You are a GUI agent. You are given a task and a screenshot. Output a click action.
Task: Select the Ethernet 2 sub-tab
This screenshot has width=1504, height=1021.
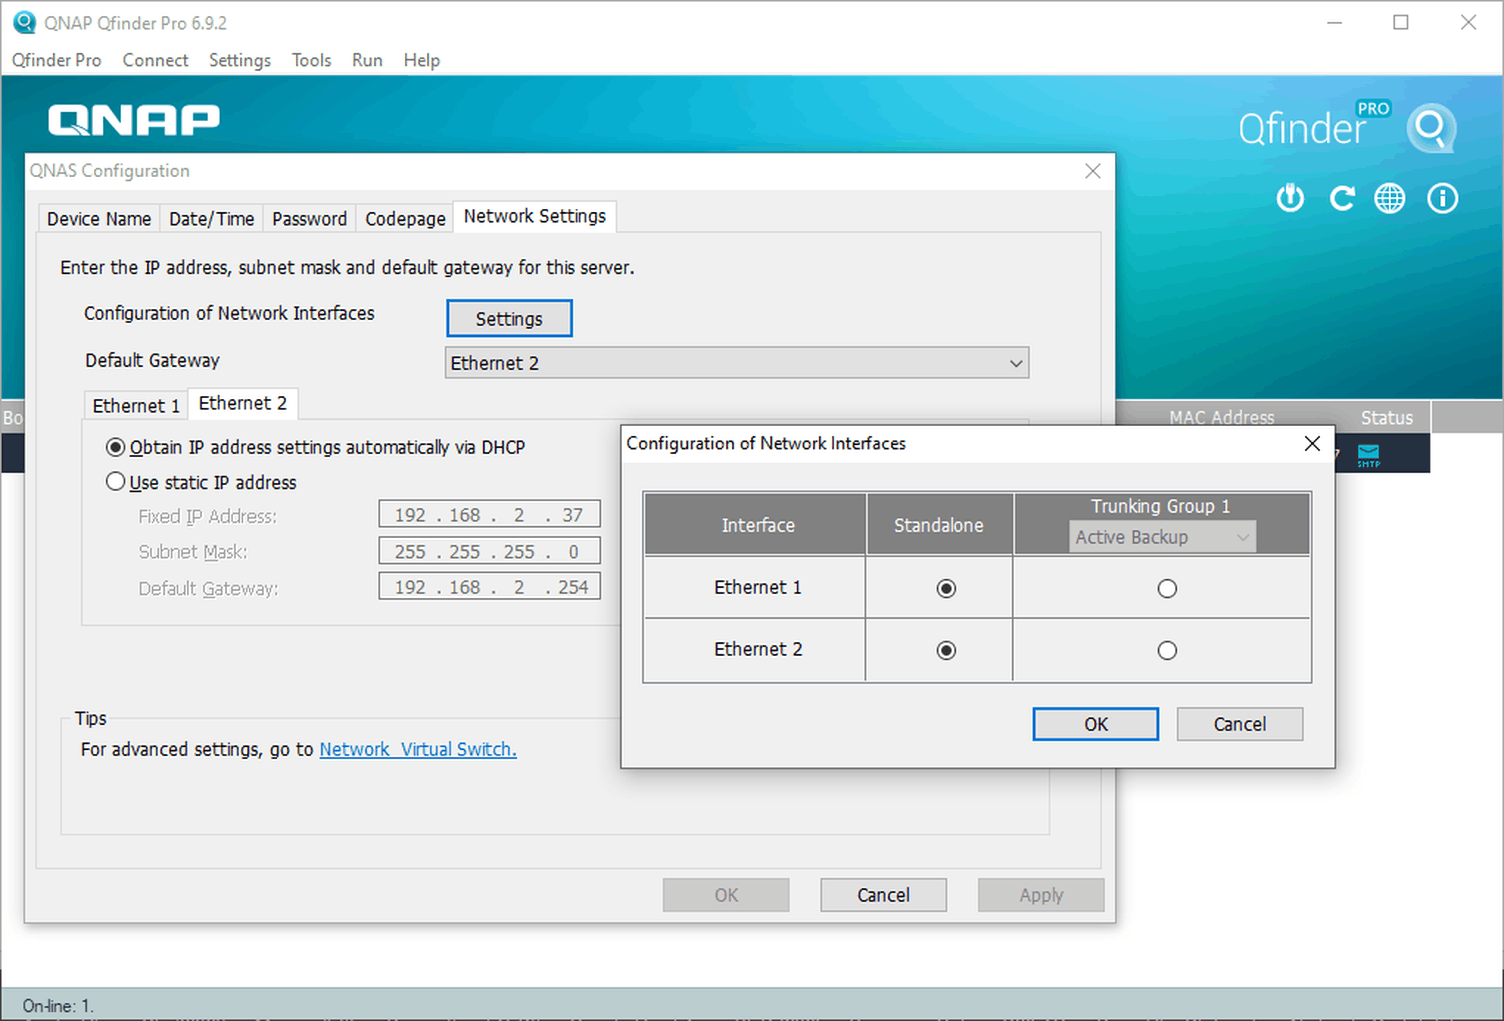point(243,403)
